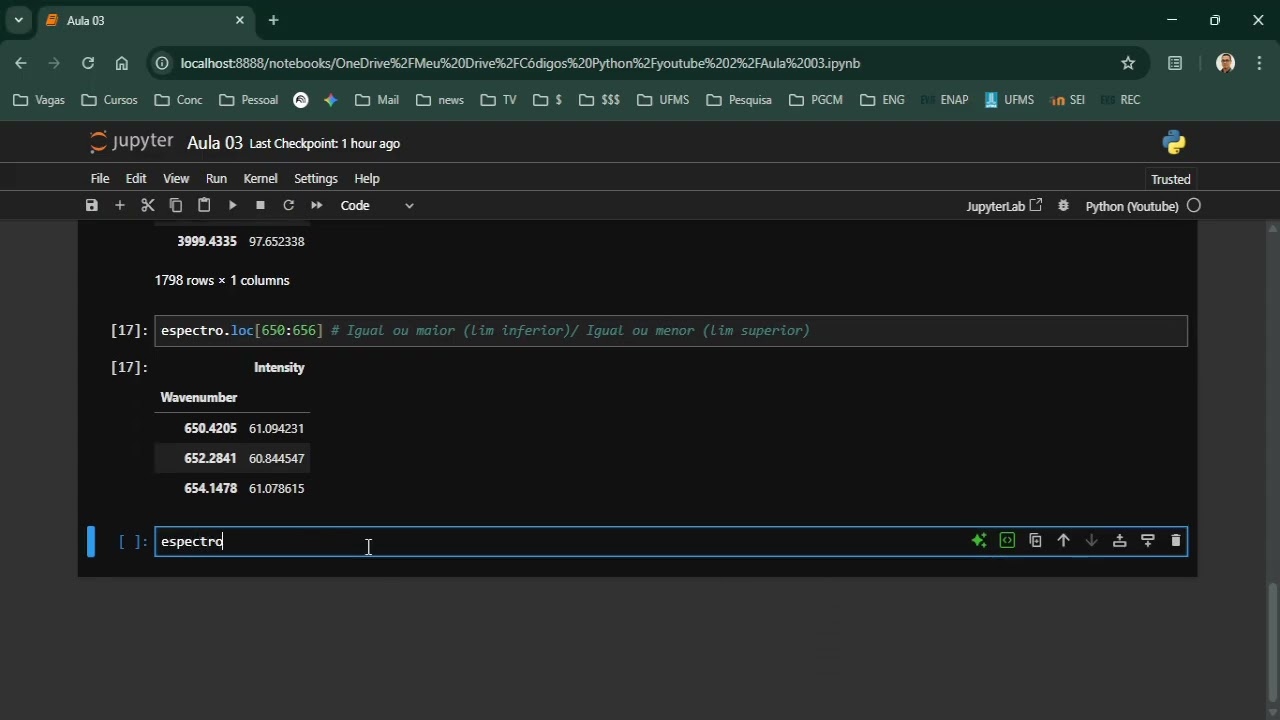Image resolution: width=1280 pixels, height=720 pixels.
Task: Enable the debugger bug icon
Action: click(1064, 205)
